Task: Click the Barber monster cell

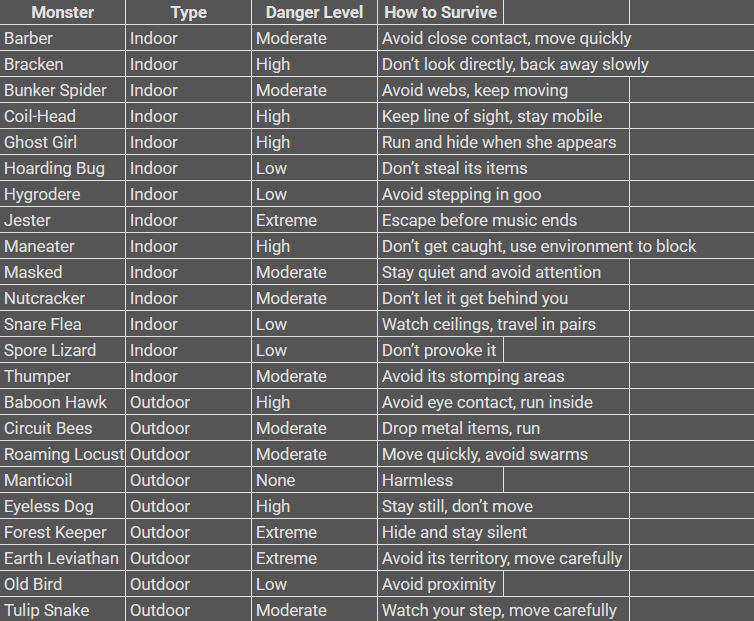Action: 62,38
